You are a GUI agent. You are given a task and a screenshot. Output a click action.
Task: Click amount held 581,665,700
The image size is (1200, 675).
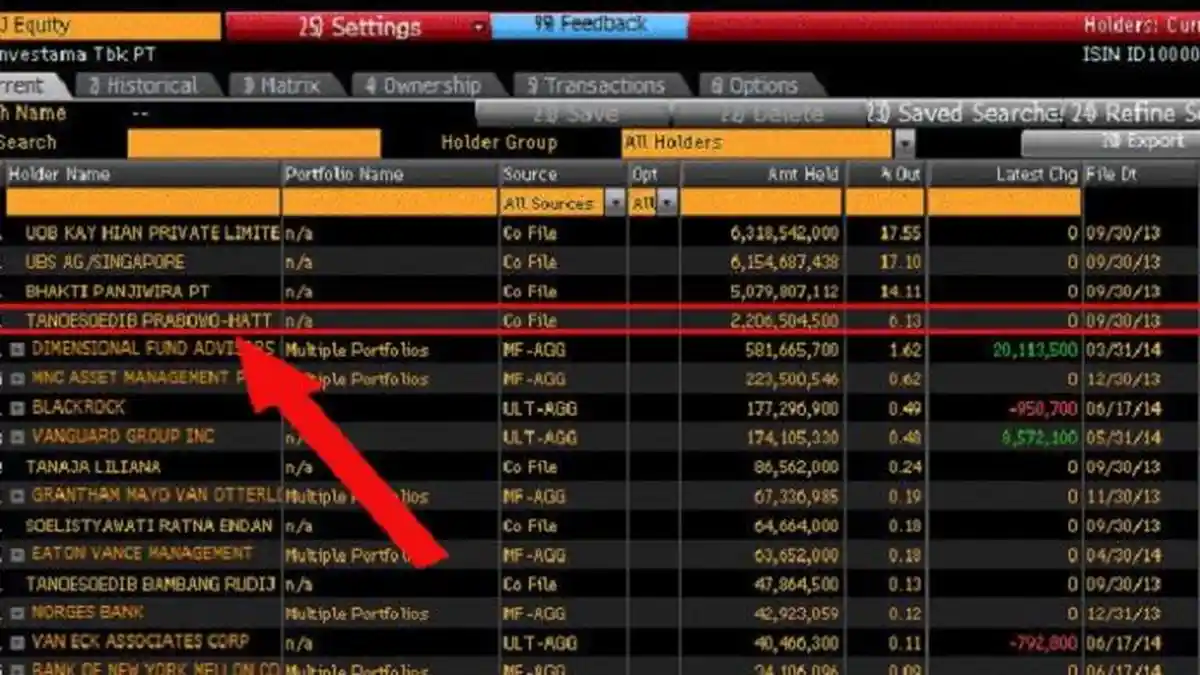click(792, 350)
